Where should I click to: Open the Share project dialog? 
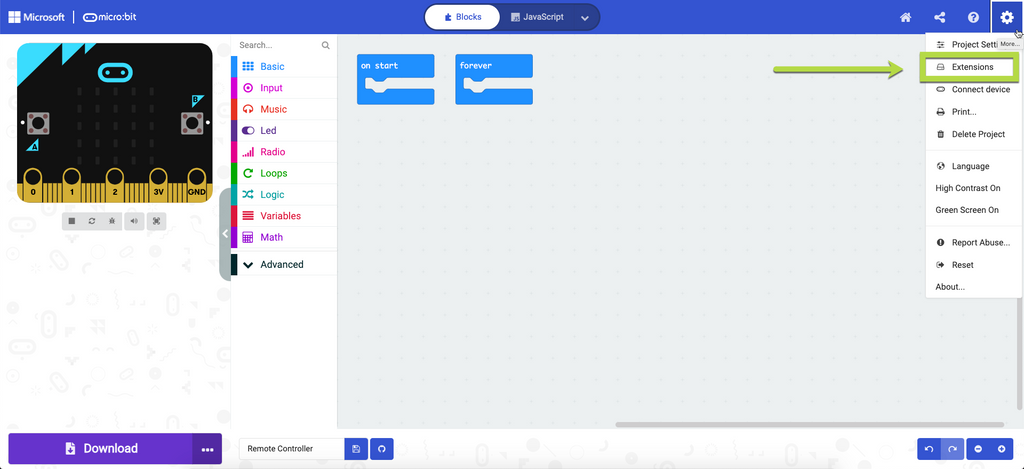click(x=939, y=17)
